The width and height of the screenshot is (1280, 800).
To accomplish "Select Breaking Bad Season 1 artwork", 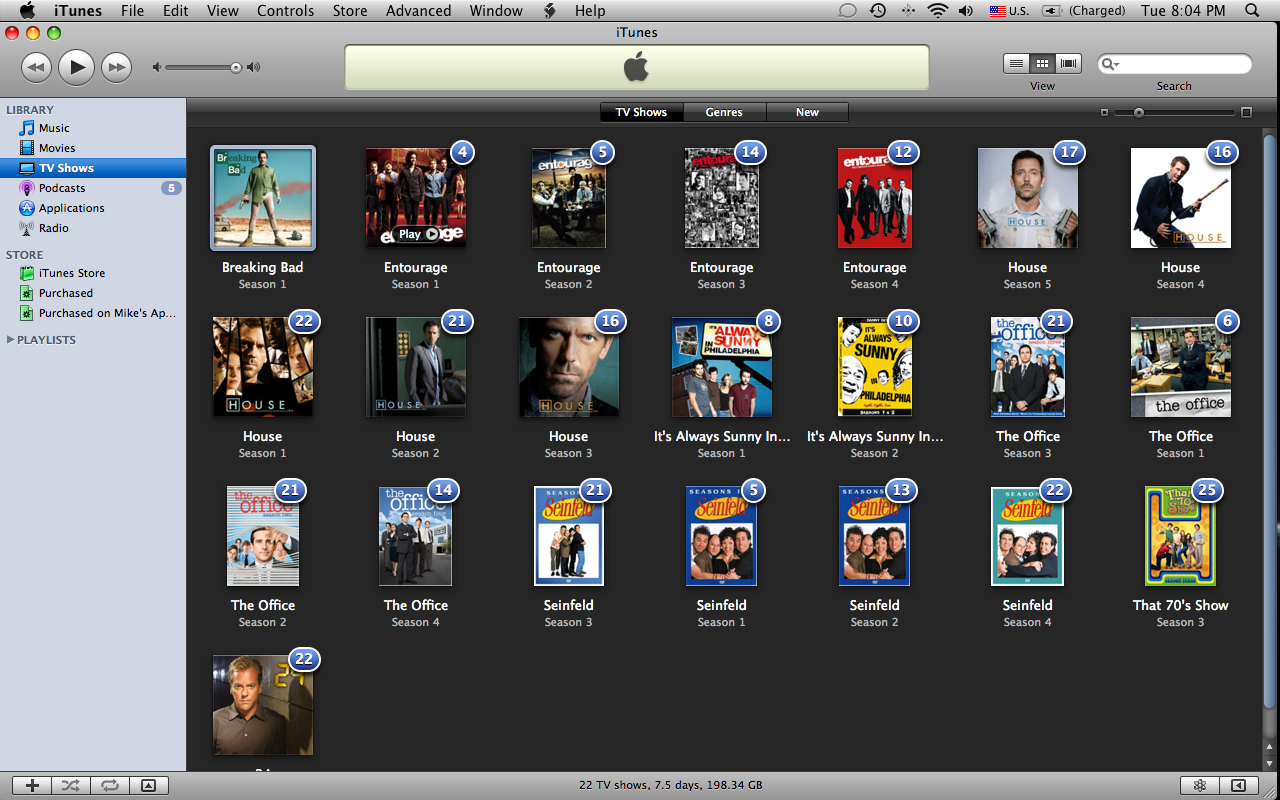I will [263, 198].
